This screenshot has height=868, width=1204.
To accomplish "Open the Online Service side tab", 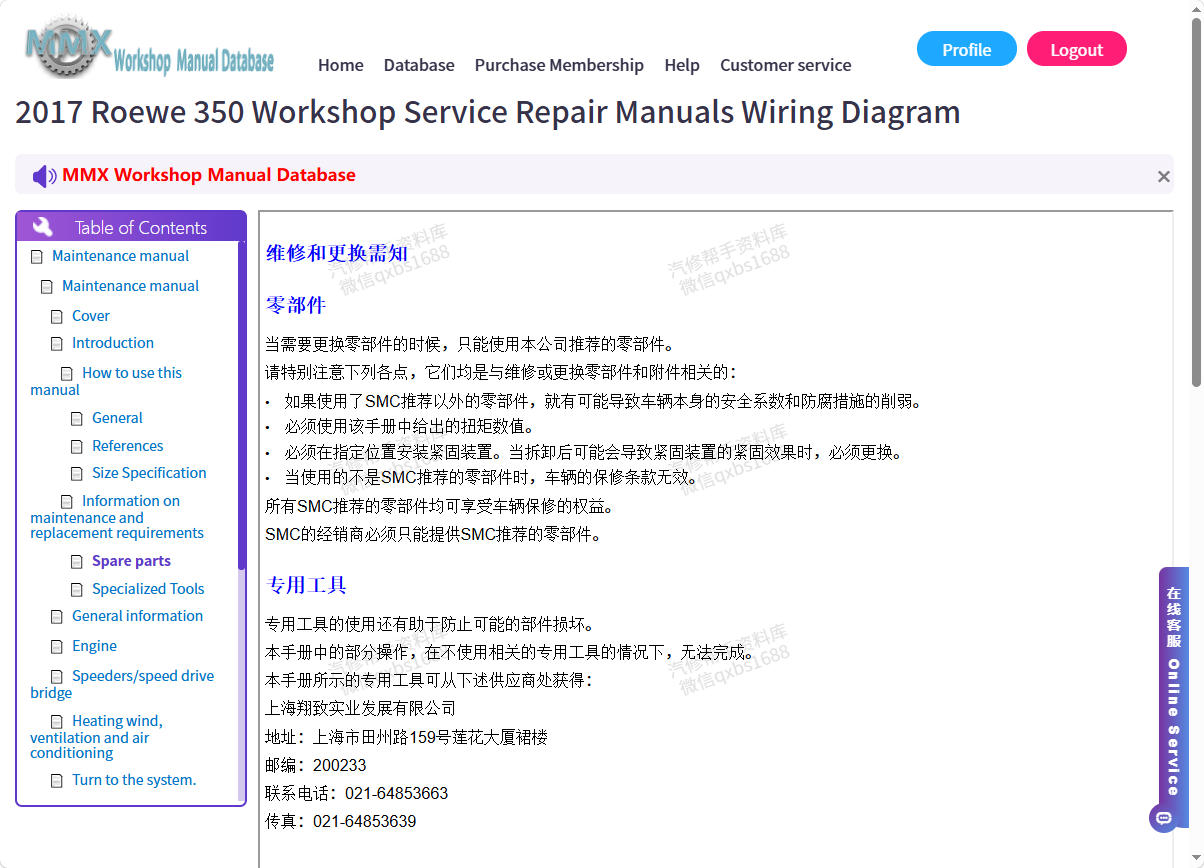I will pos(1174,697).
